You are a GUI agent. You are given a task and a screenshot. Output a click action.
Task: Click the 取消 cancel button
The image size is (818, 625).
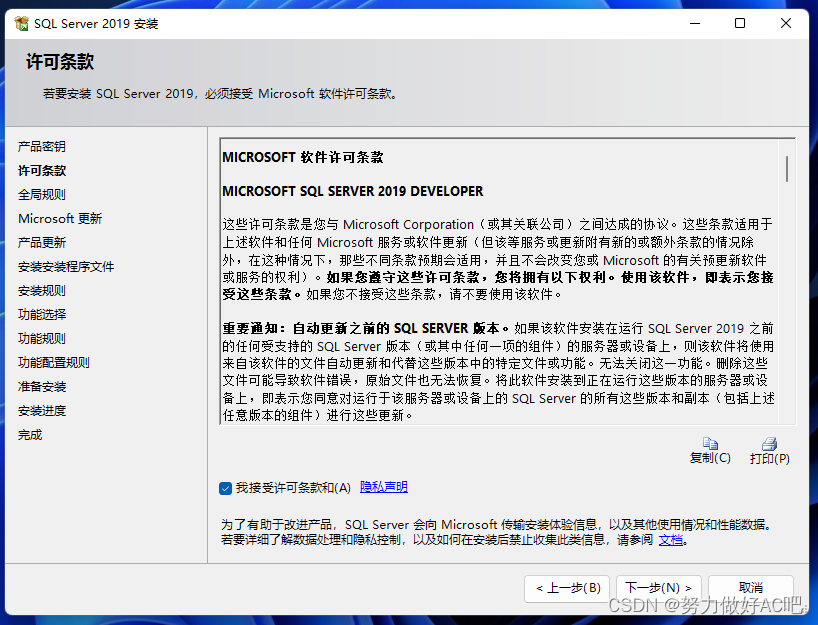pyautogui.click(x=751, y=588)
